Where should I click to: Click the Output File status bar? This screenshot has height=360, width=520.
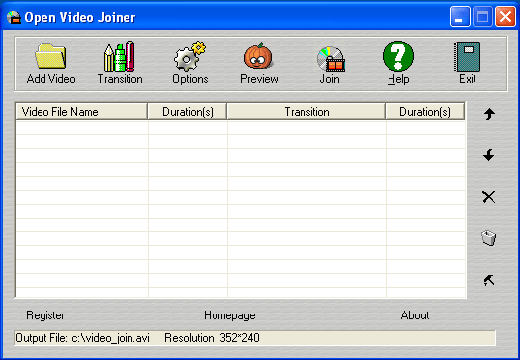(x=255, y=338)
